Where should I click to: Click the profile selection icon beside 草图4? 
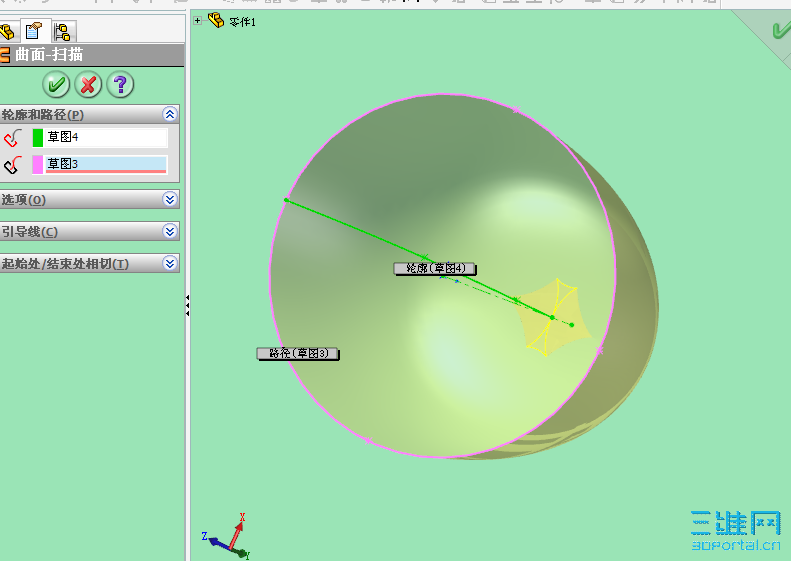pos(13,137)
